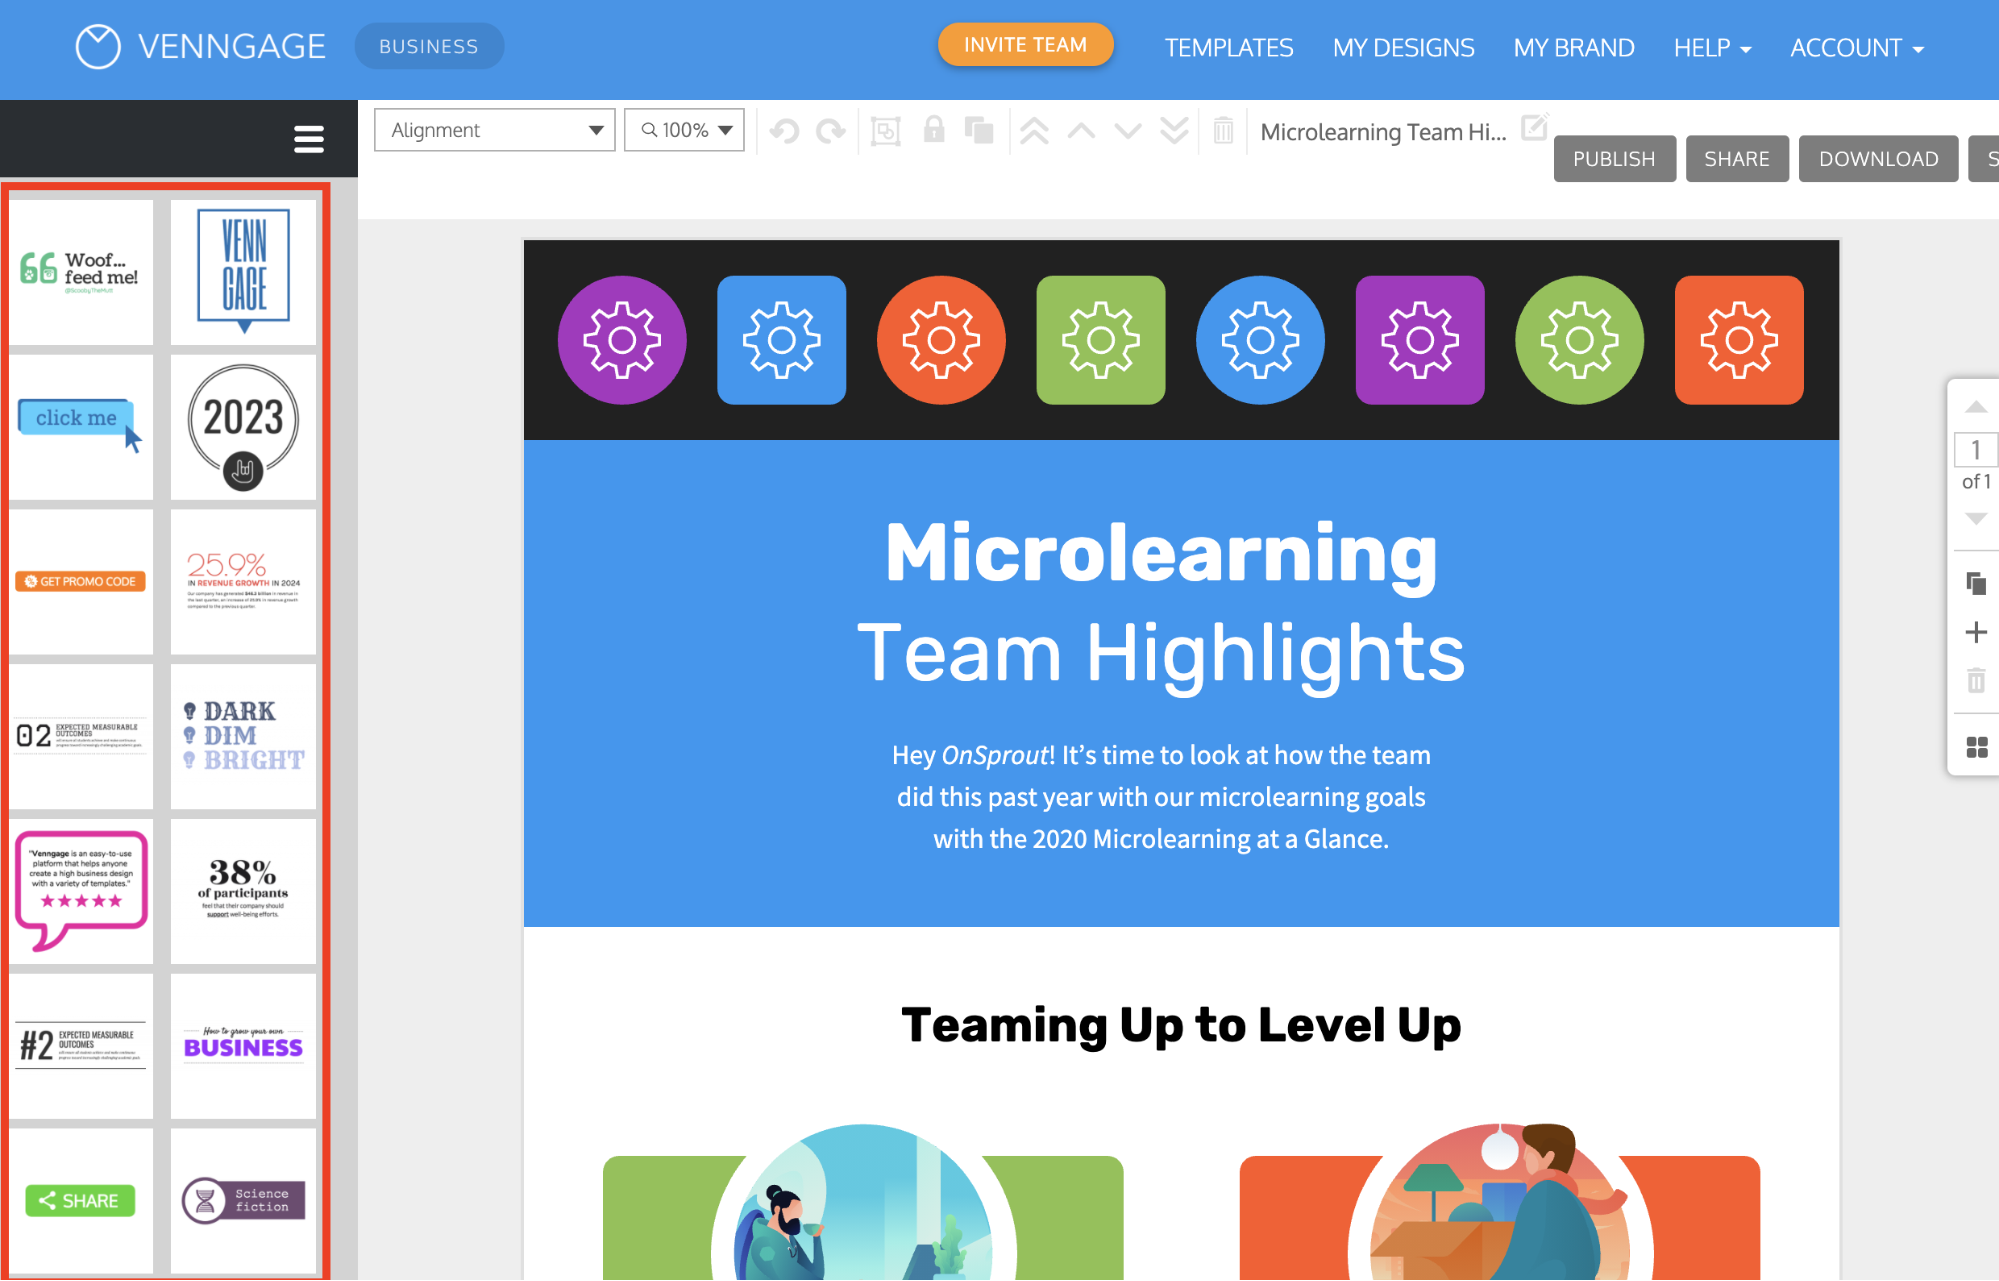
Task: Select the orange circle gear icon
Action: (941, 340)
